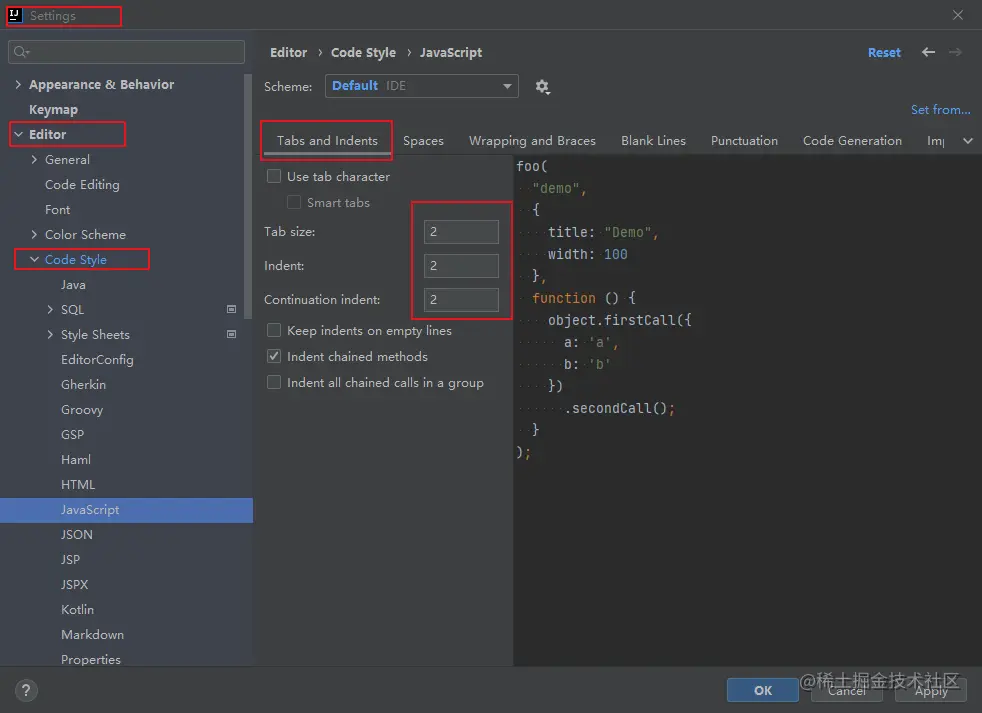Open the Code Generation tab
Image resolution: width=982 pixels, height=713 pixels.
click(x=852, y=141)
